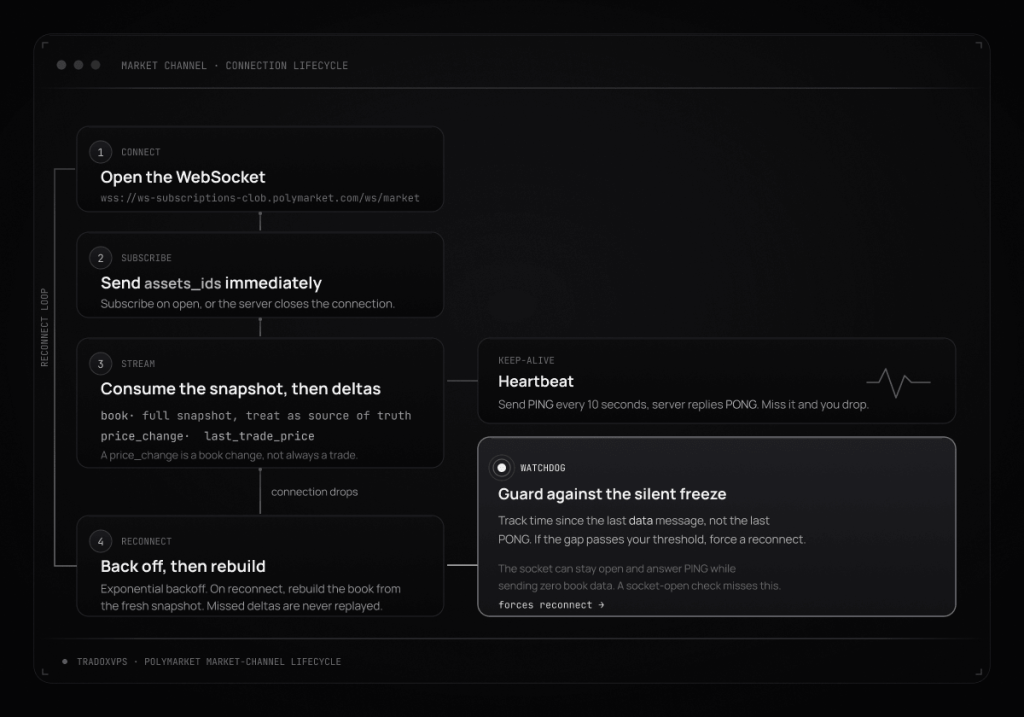The width and height of the screenshot is (1024, 717).
Task: Select "Send assets_ids immediately" heading
Action: (211, 283)
